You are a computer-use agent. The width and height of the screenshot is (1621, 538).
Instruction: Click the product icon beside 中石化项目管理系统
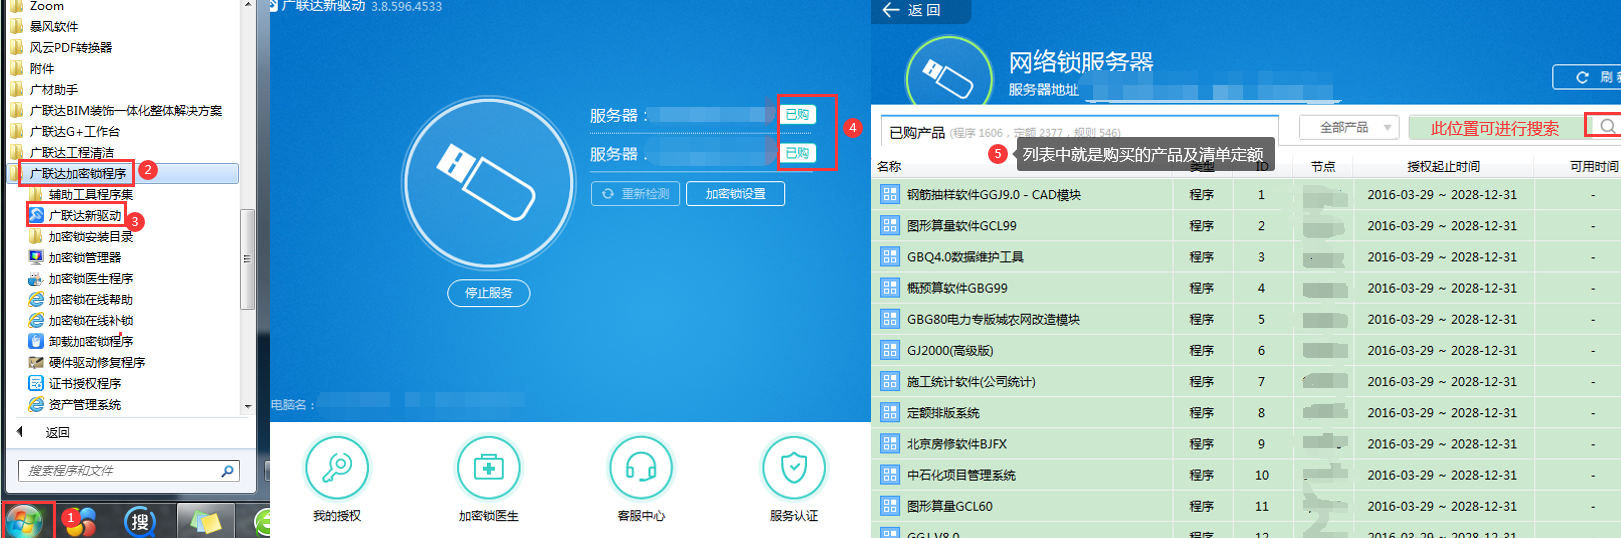(x=889, y=474)
